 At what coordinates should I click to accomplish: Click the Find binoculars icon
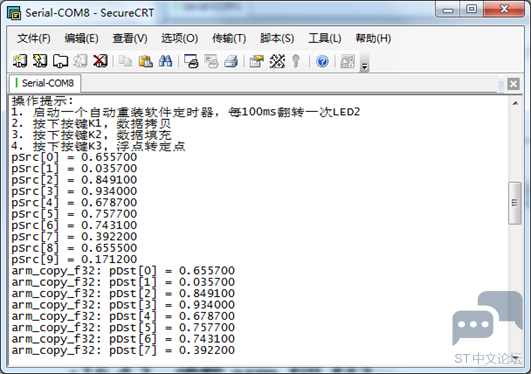click(x=166, y=61)
